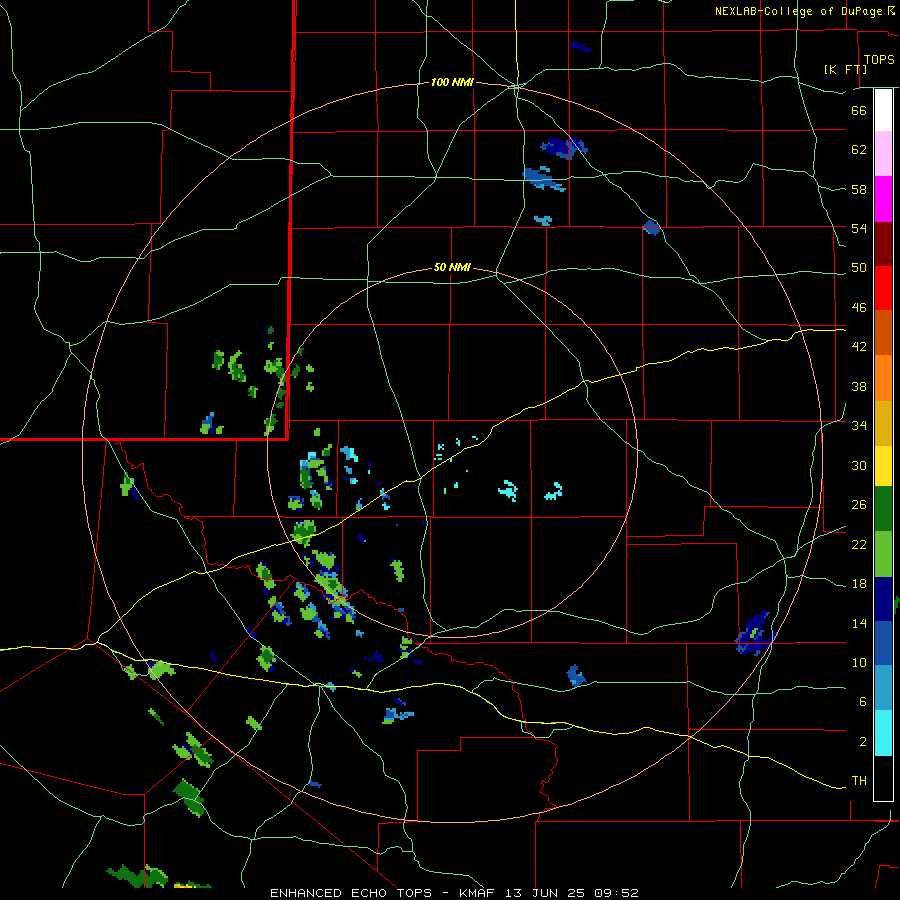Viewport: 900px width, 900px height.
Task: Click the 34 legend value
Action: [859, 425]
